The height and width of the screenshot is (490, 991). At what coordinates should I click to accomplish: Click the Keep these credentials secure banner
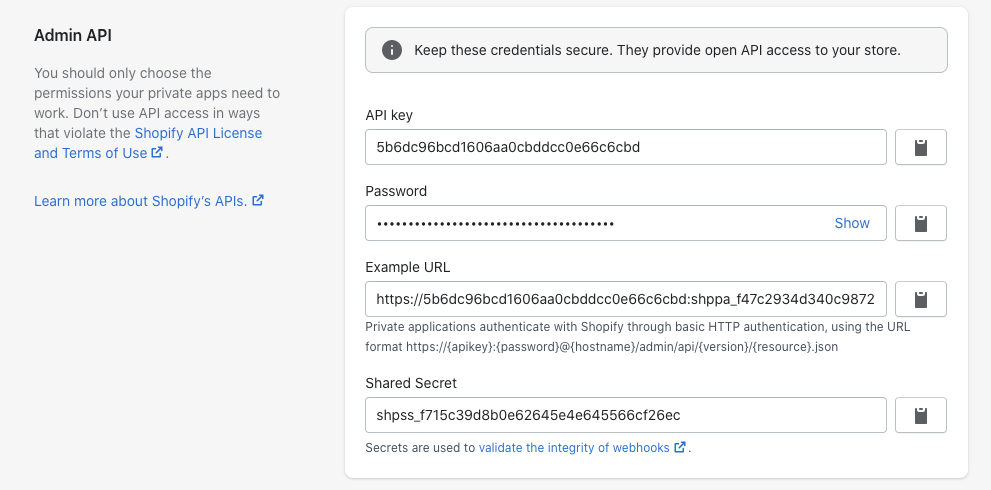[656, 50]
